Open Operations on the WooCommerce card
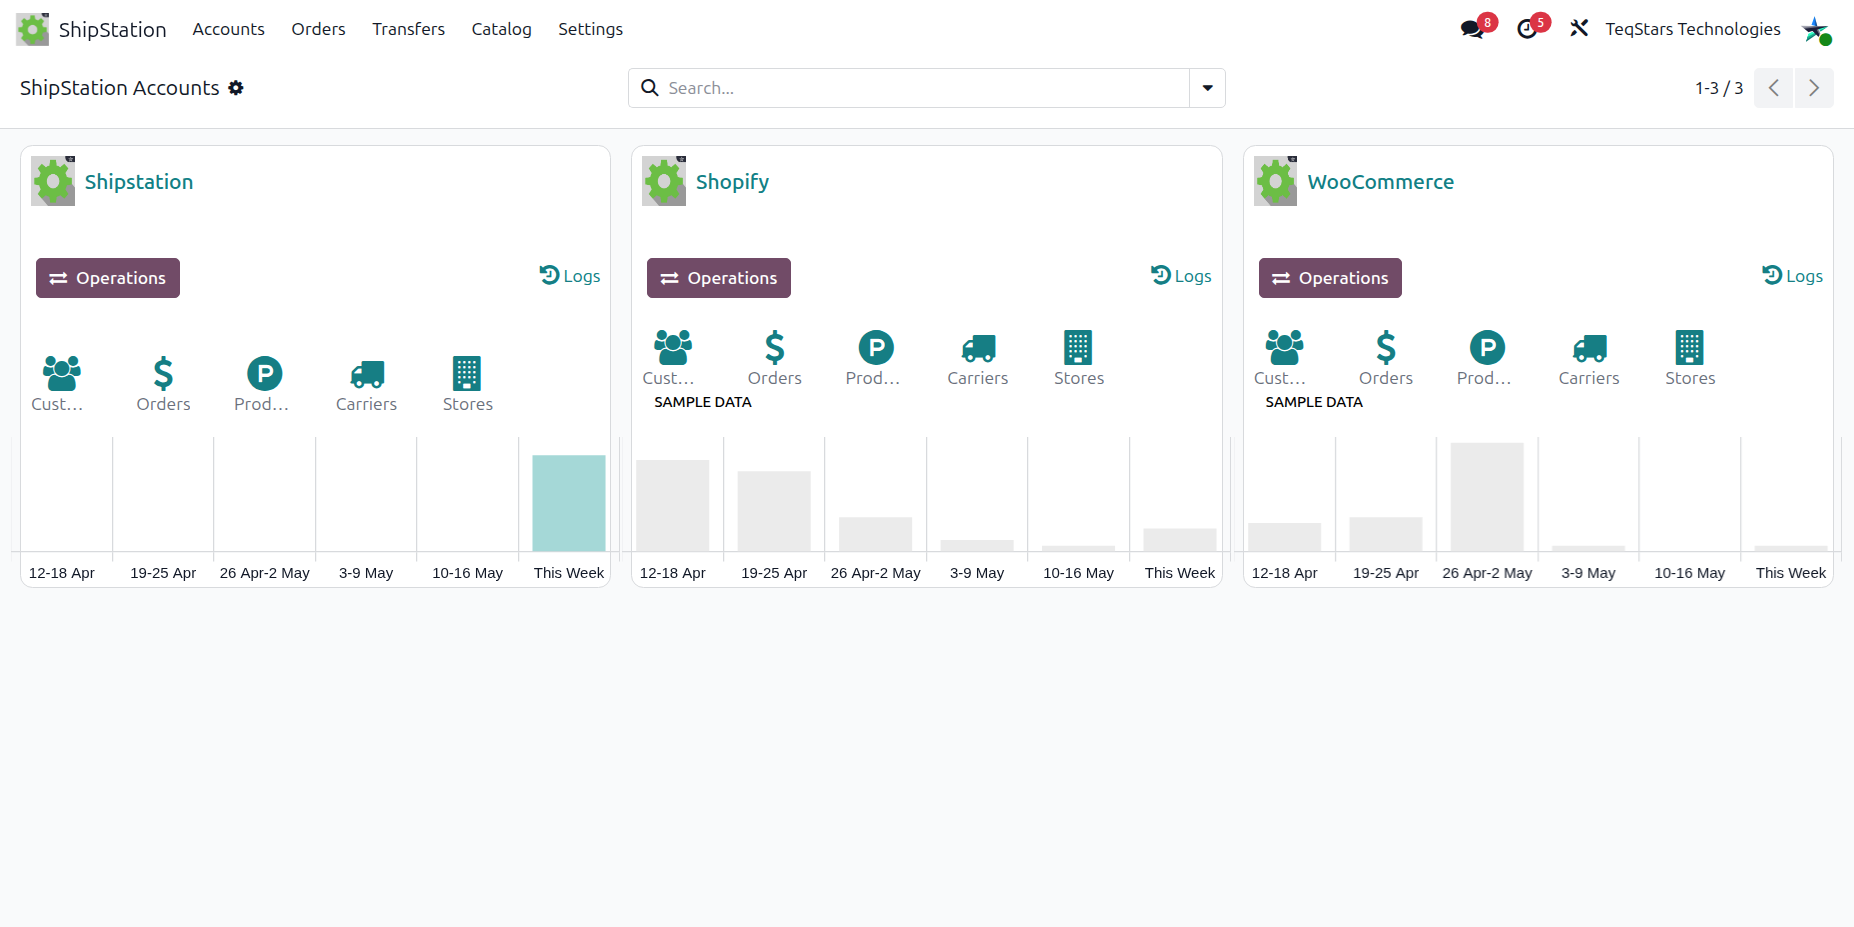Viewport: 1854px width, 927px height. point(1330,278)
